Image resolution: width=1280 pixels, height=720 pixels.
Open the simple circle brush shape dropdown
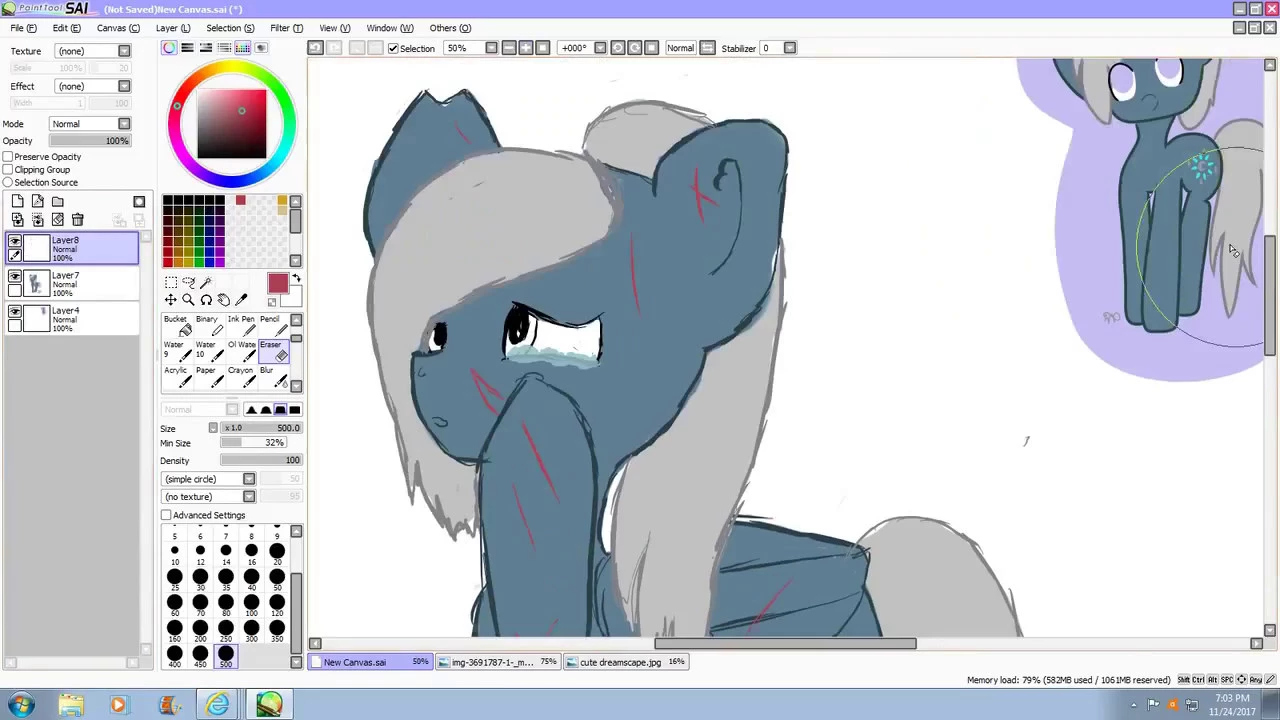pyautogui.click(x=249, y=479)
